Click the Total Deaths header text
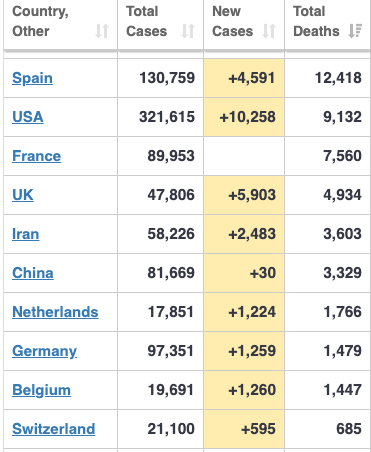Image resolution: width=371 pixels, height=452 pixels. pos(316,21)
